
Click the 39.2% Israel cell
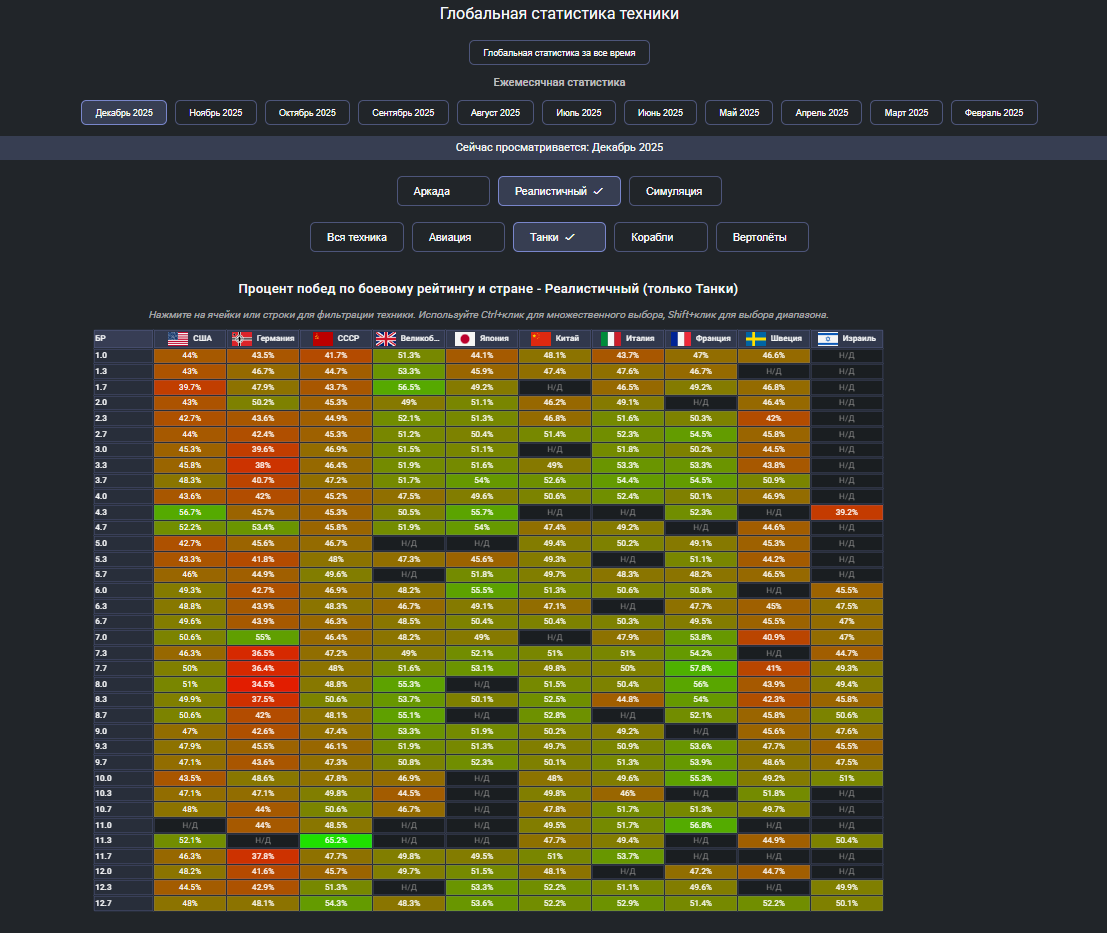(x=846, y=512)
